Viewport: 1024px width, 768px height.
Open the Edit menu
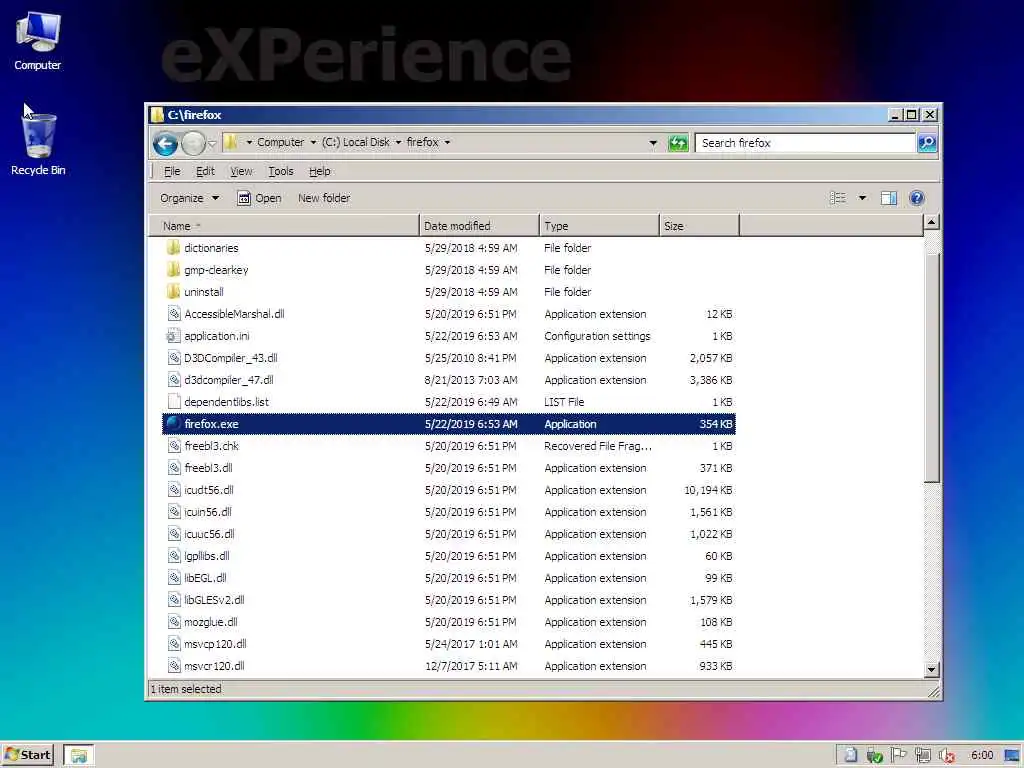205,171
